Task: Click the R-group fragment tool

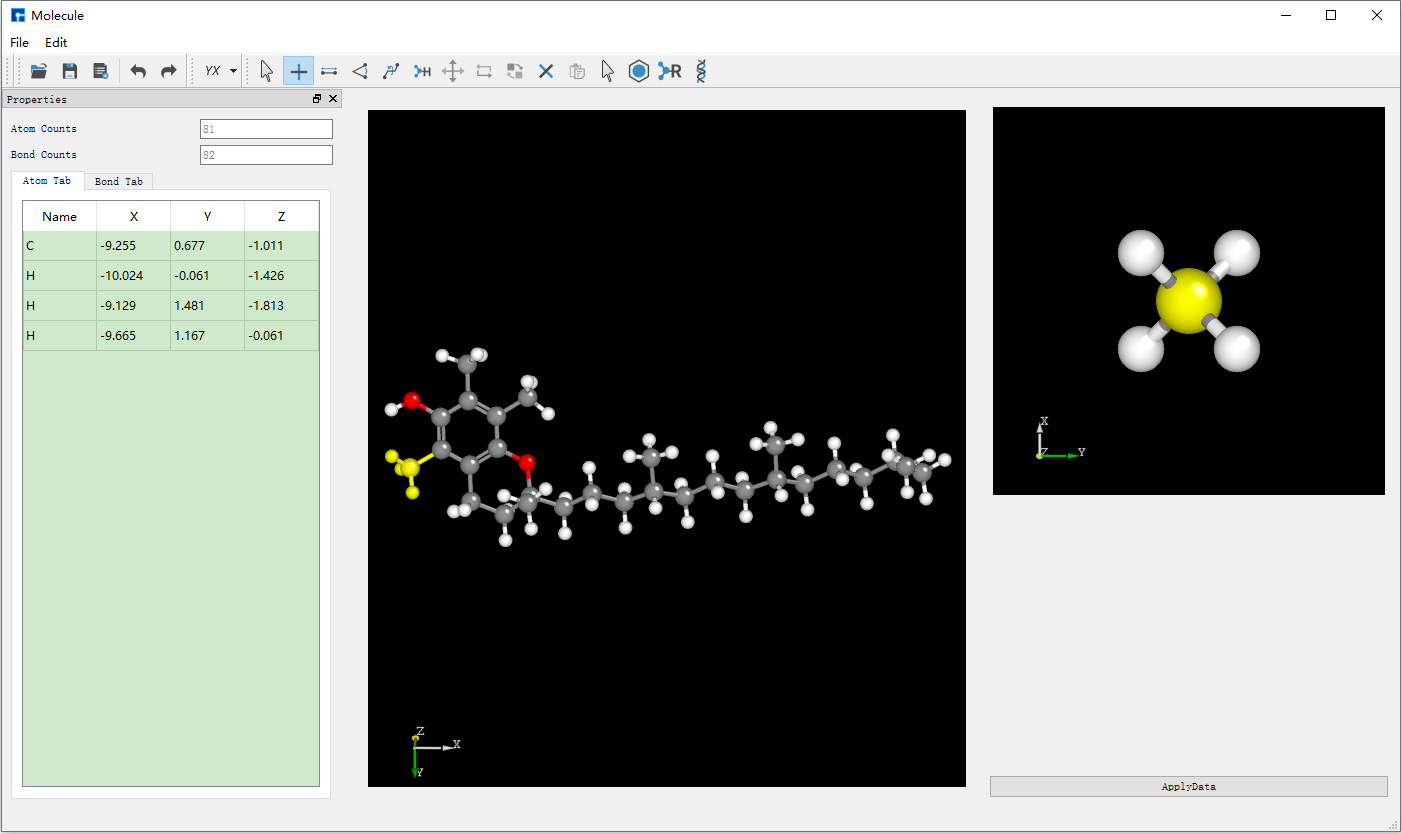Action: tap(670, 71)
